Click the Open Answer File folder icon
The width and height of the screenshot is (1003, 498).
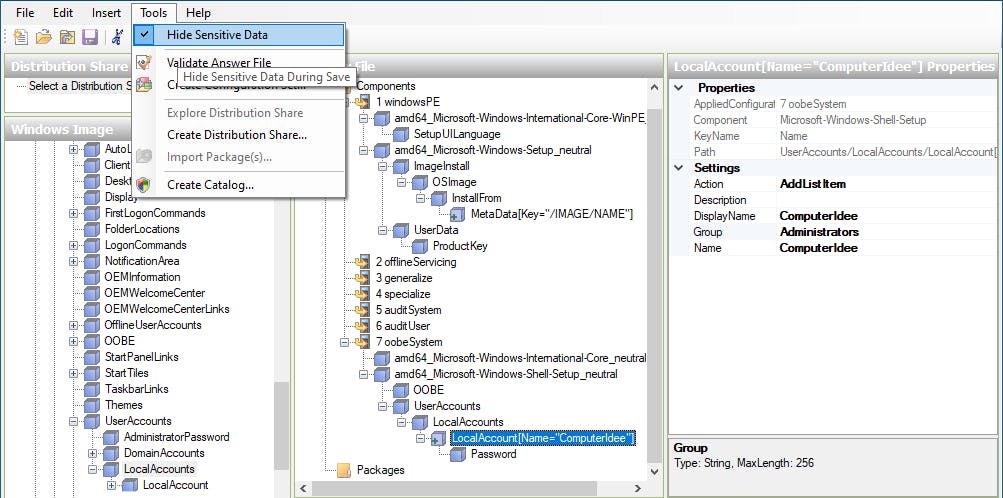point(43,36)
